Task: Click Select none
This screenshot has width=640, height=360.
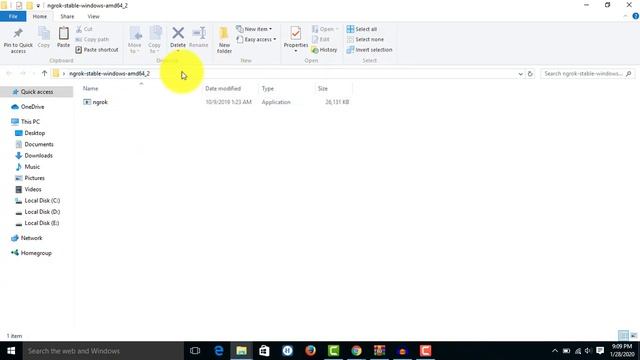Action: pyautogui.click(x=365, y=39)
